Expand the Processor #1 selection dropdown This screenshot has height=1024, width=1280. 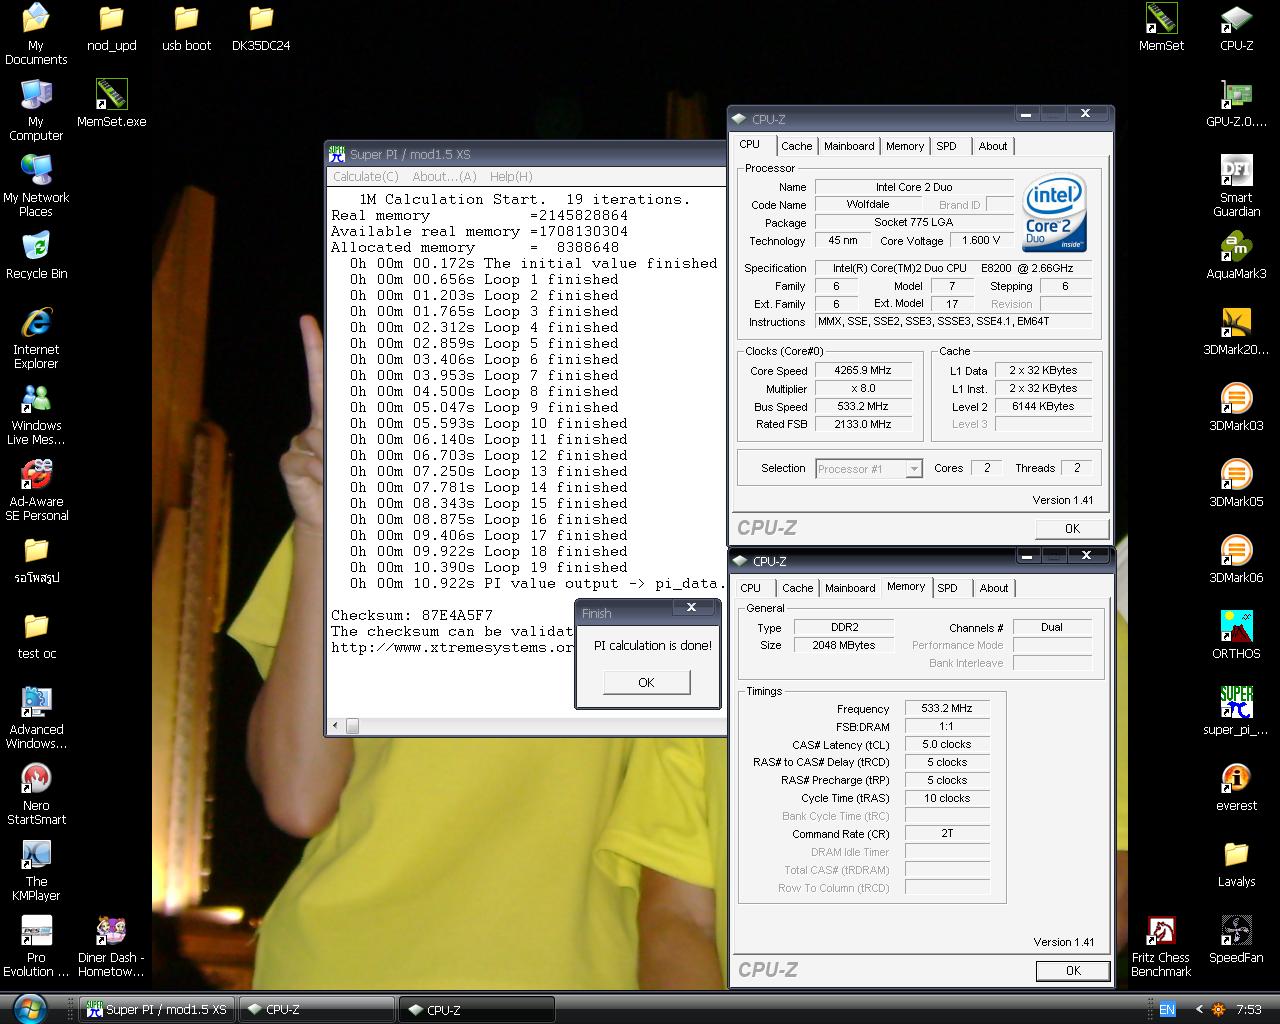913,469
